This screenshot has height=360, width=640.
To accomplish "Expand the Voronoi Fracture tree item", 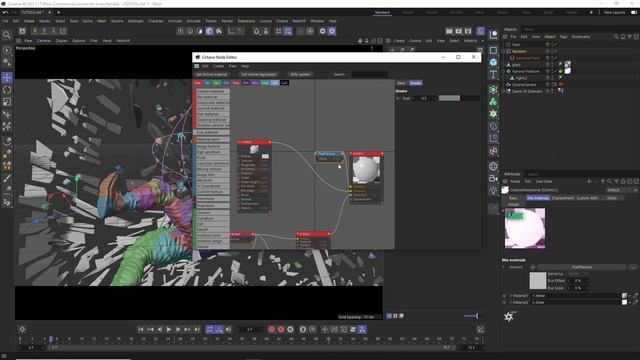I will [504, 71].
